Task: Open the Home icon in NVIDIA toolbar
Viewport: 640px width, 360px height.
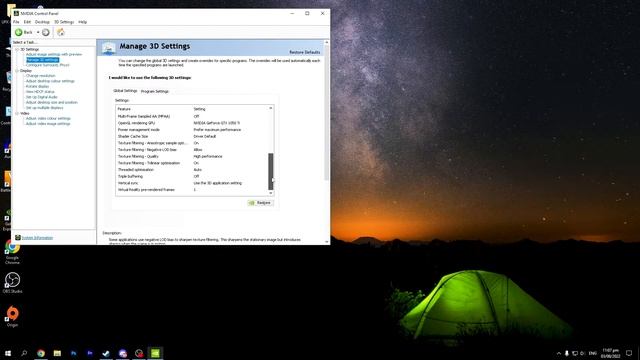Action: [x=61, y=32]
